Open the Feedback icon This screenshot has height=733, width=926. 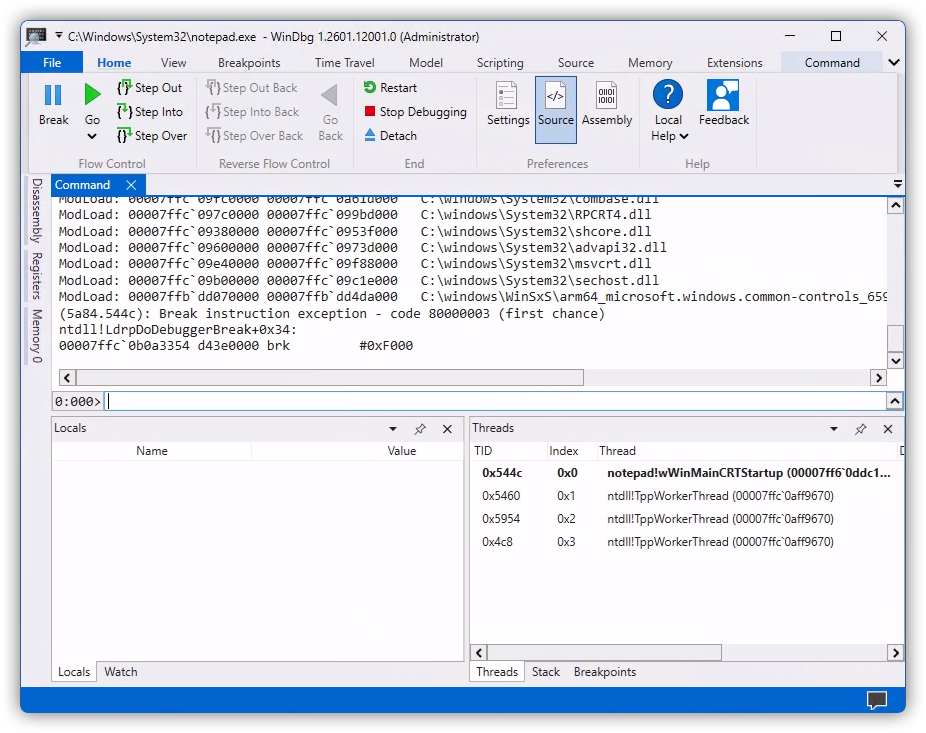tap(723, 97)
